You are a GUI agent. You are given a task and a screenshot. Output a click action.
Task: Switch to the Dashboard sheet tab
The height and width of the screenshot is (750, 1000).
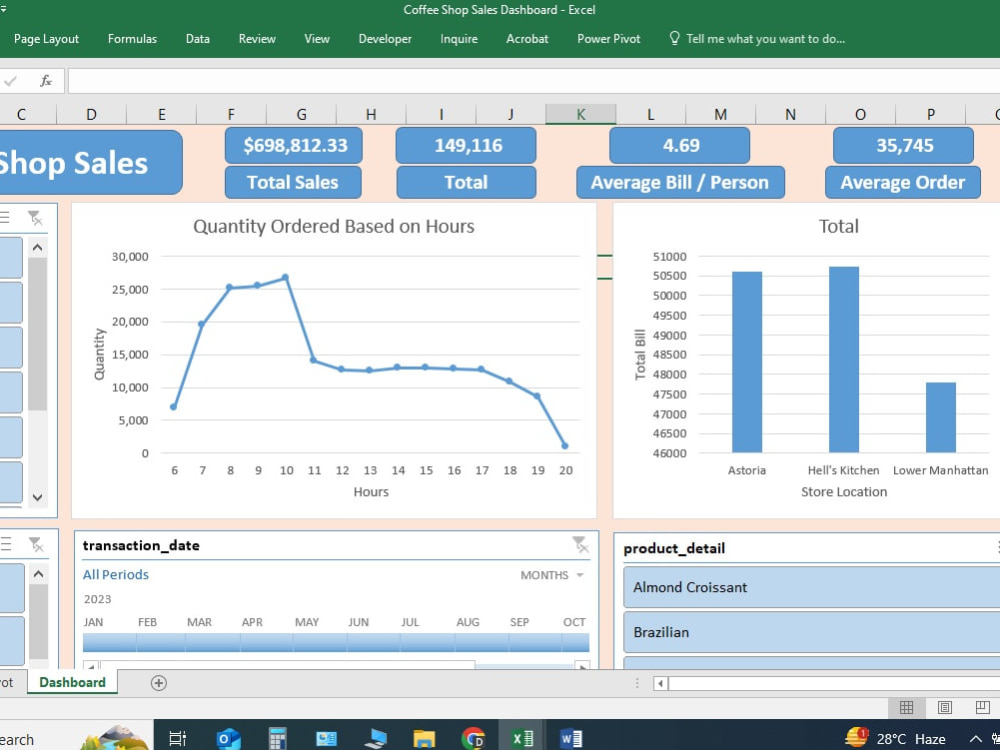click(x=72, y=682)
